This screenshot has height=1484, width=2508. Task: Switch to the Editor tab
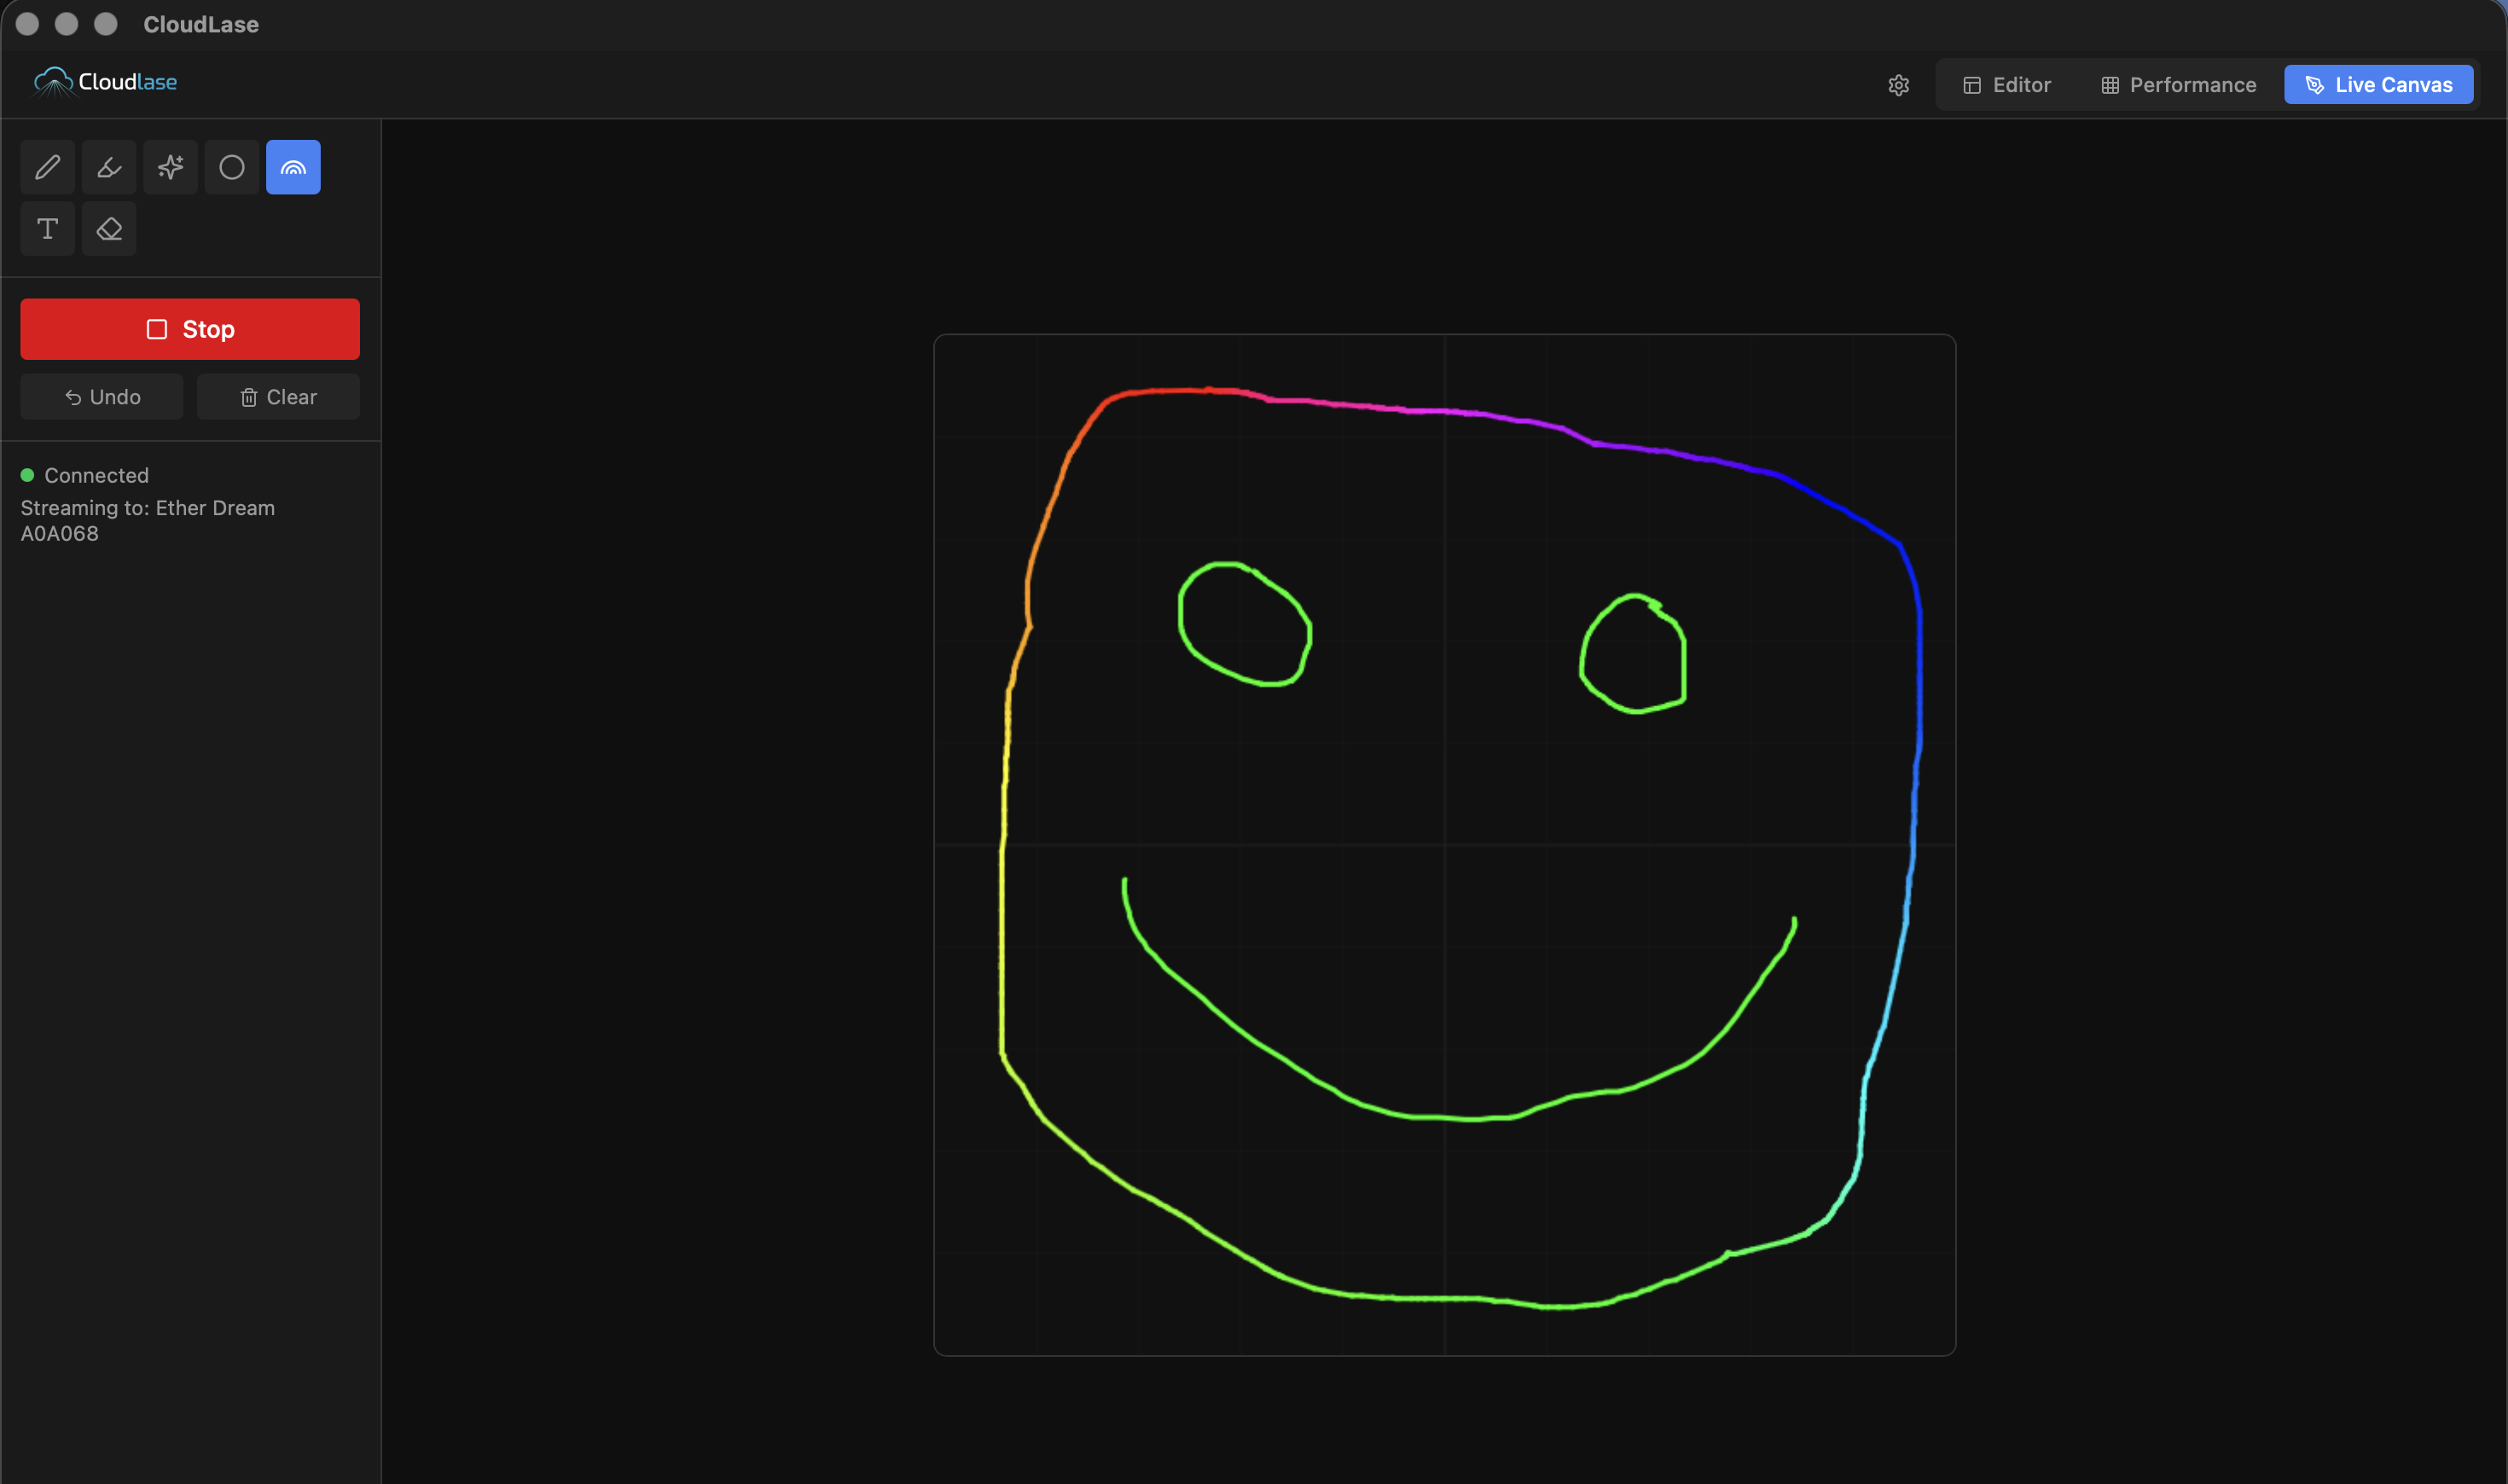2006,85
